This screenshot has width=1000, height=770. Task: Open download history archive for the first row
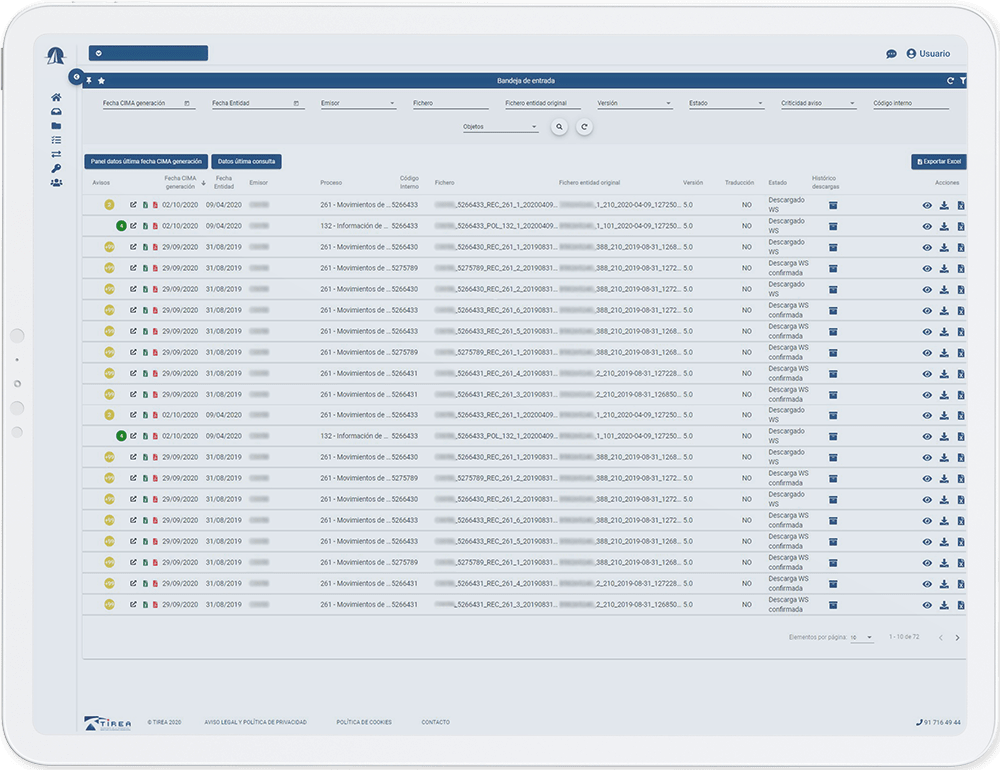click(x=833, y=205)
